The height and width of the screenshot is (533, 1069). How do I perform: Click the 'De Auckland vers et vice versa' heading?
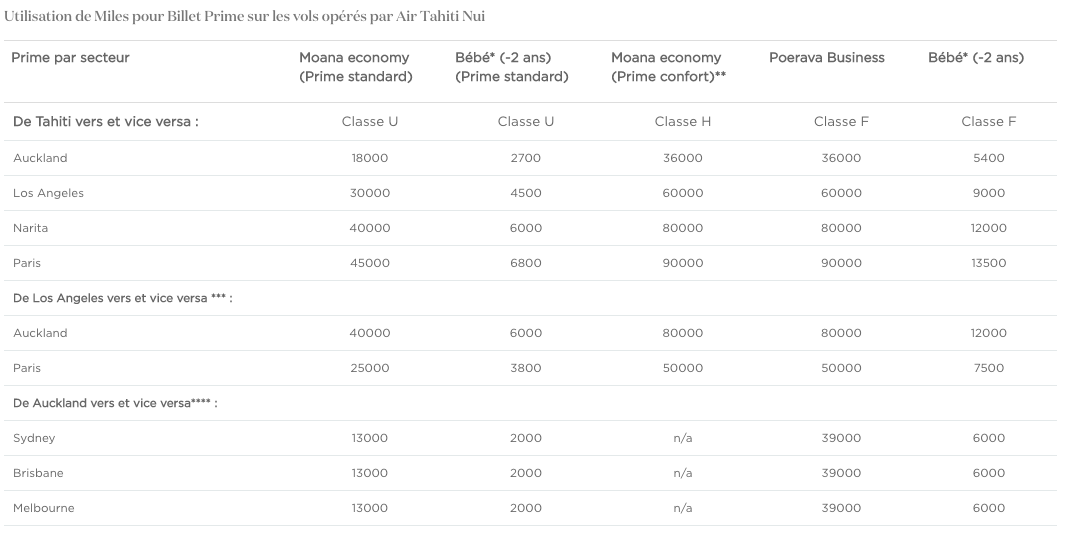pos(115,403)
